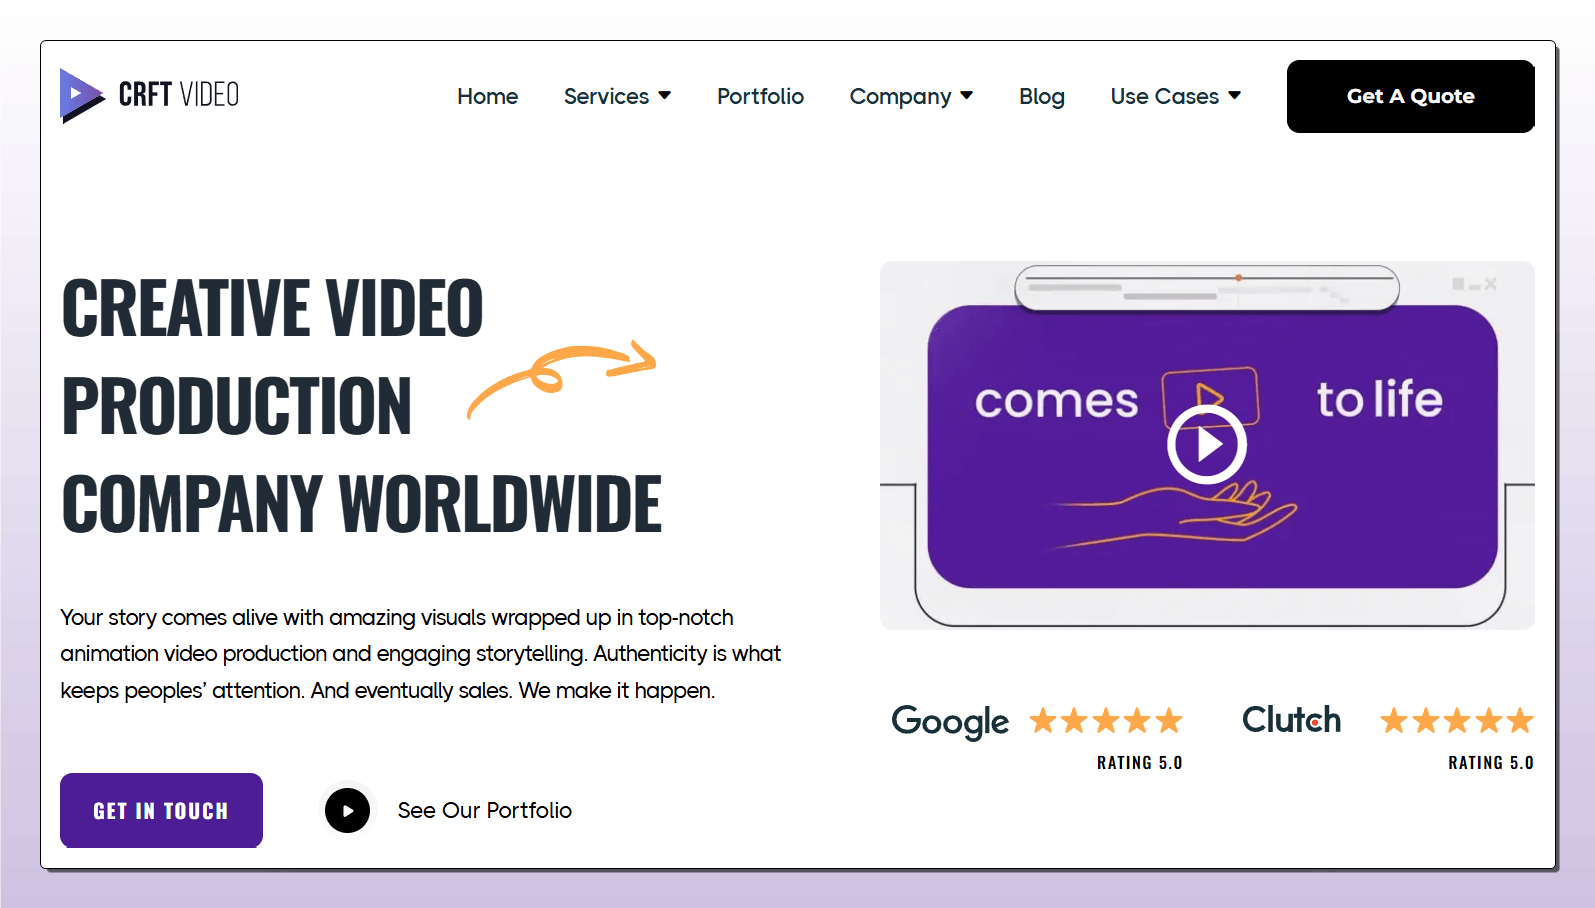This screenshot has width=1595, height=908.
Task: Click the CRFT Video play-triangle logo icon
Action: pyautogui.click(x=81, y=95)
